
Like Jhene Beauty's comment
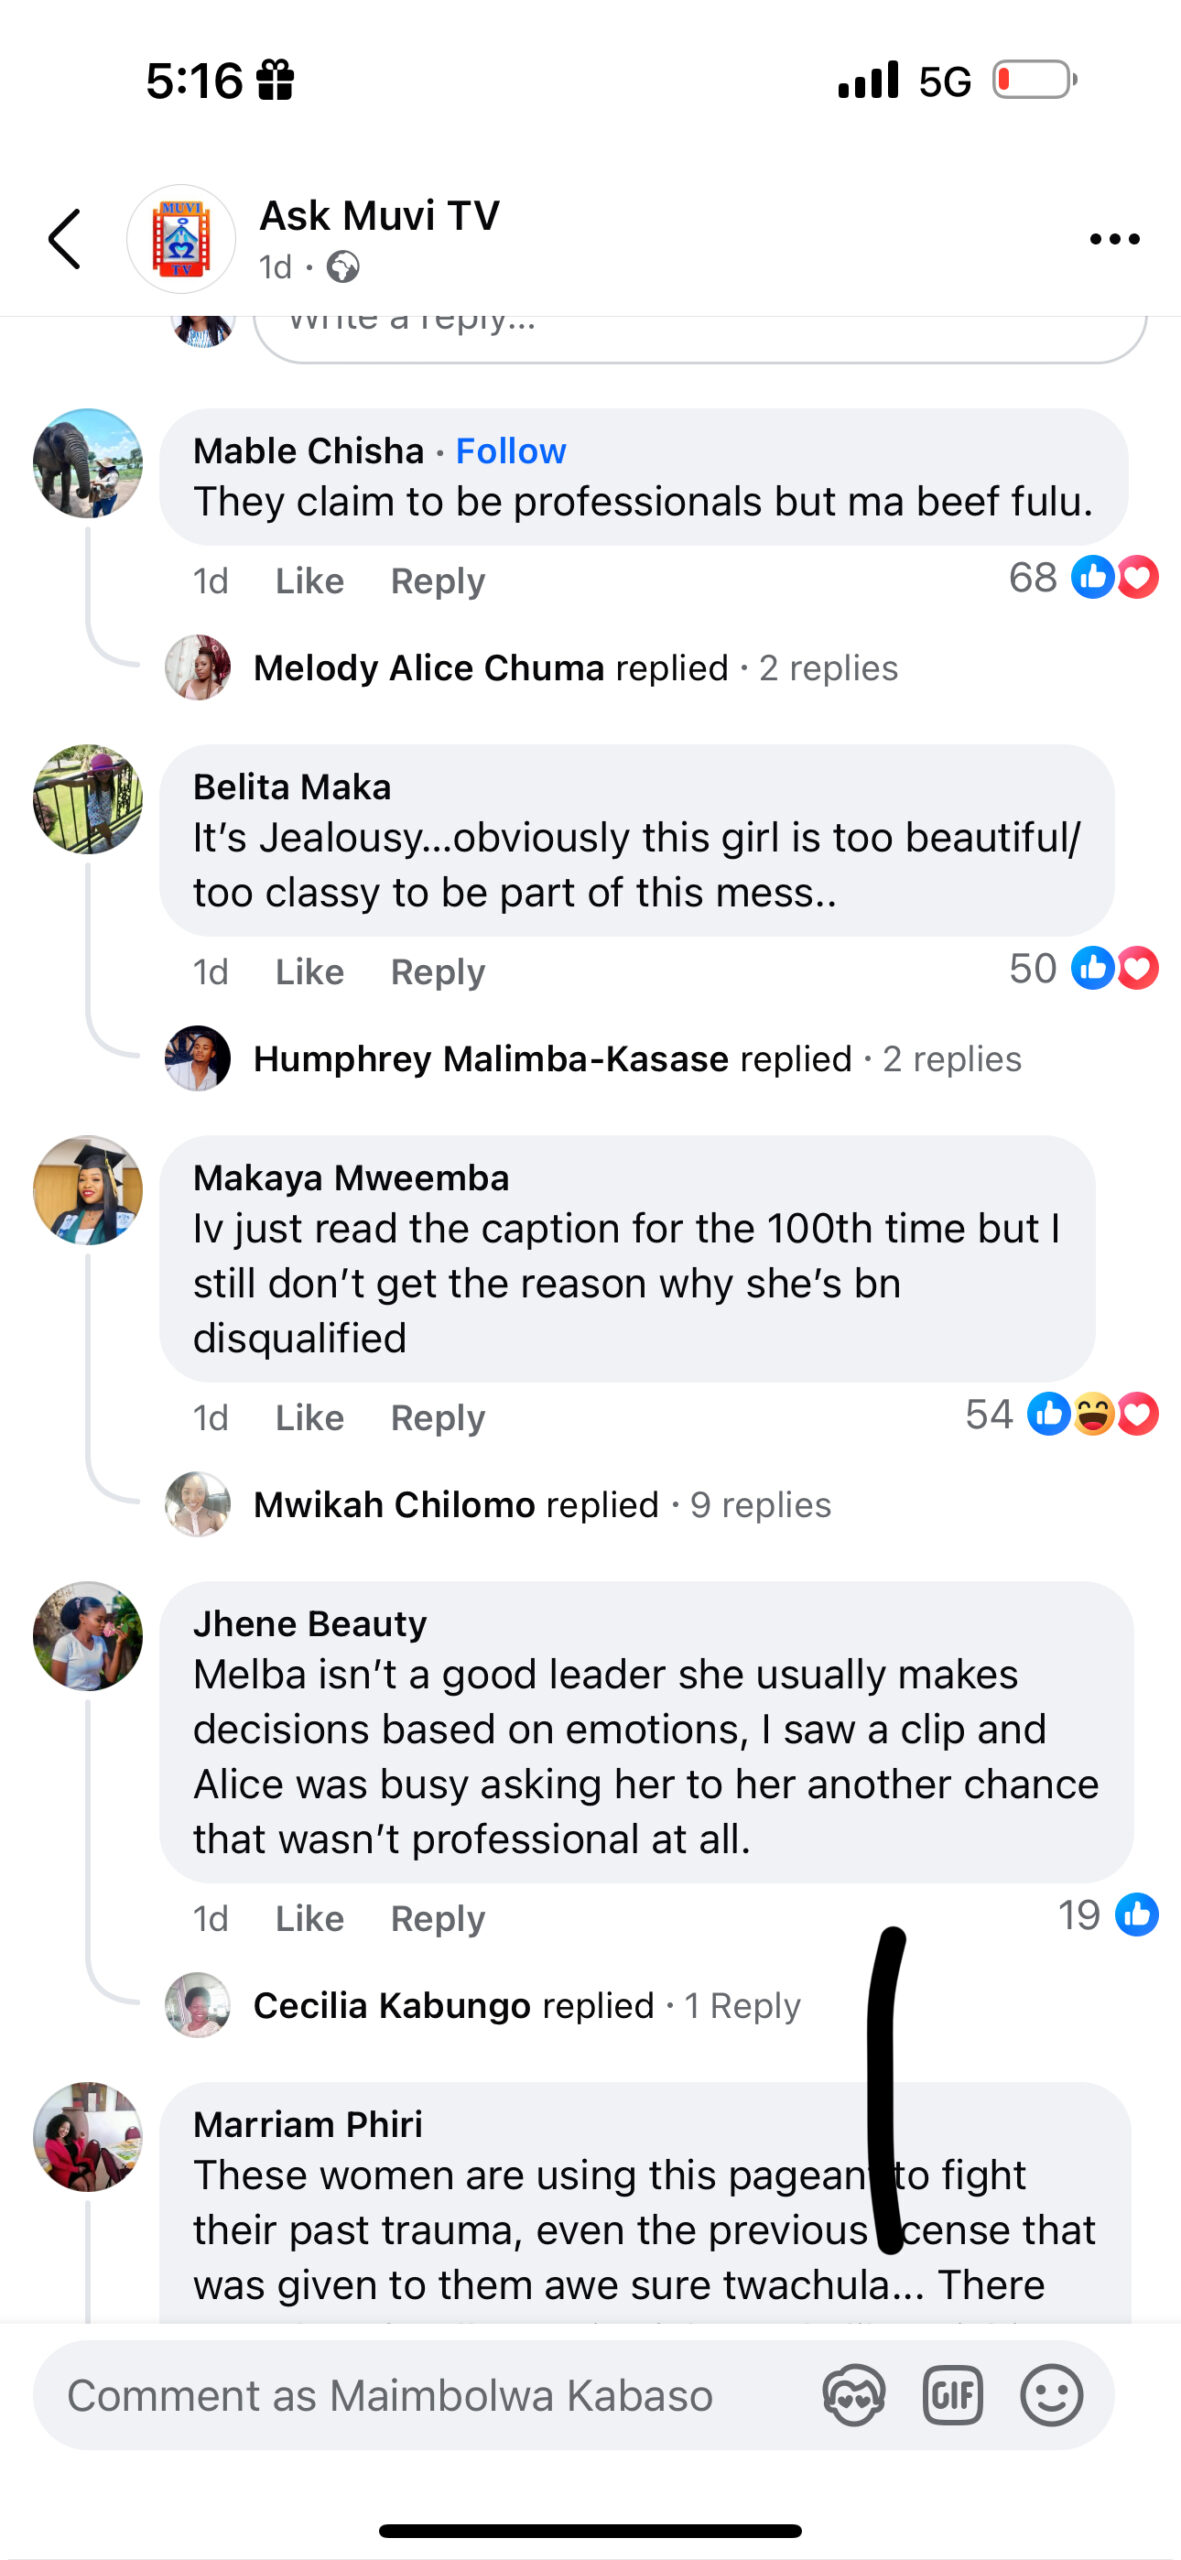tap(309, 1919)
